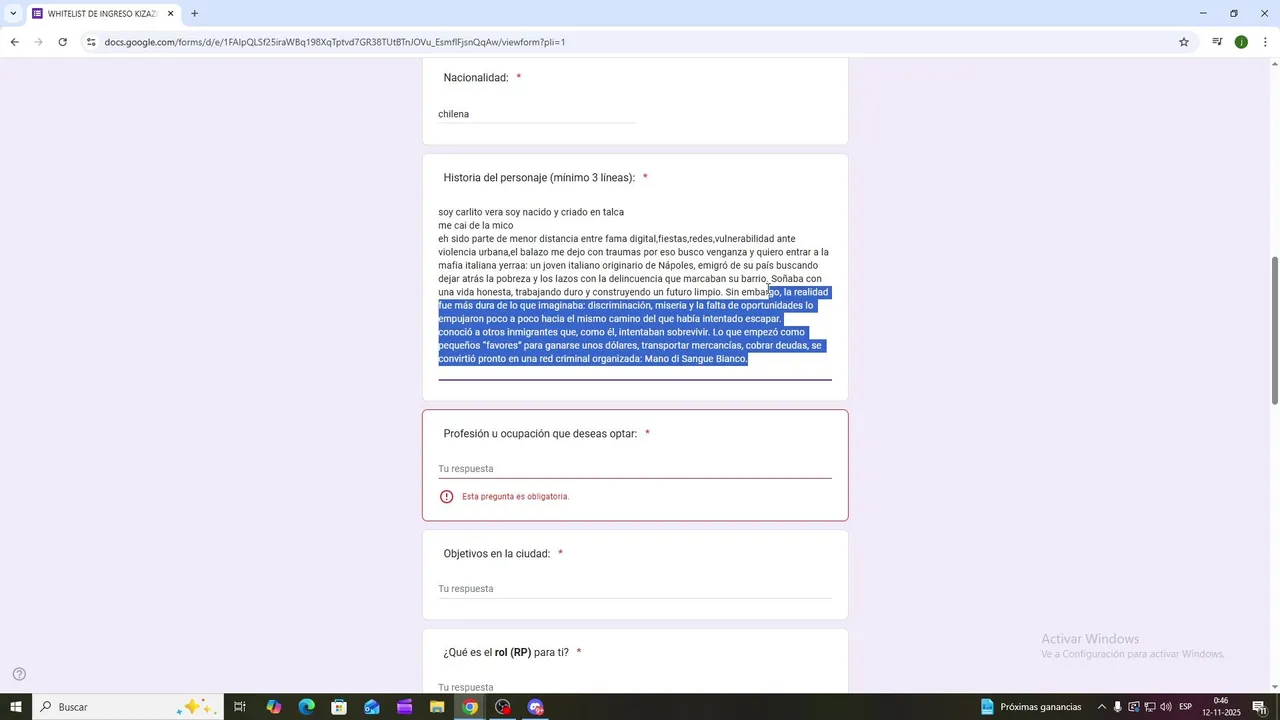Bookmark this page with the star icon
The image size is (1280, 720).
point(1184,42)
